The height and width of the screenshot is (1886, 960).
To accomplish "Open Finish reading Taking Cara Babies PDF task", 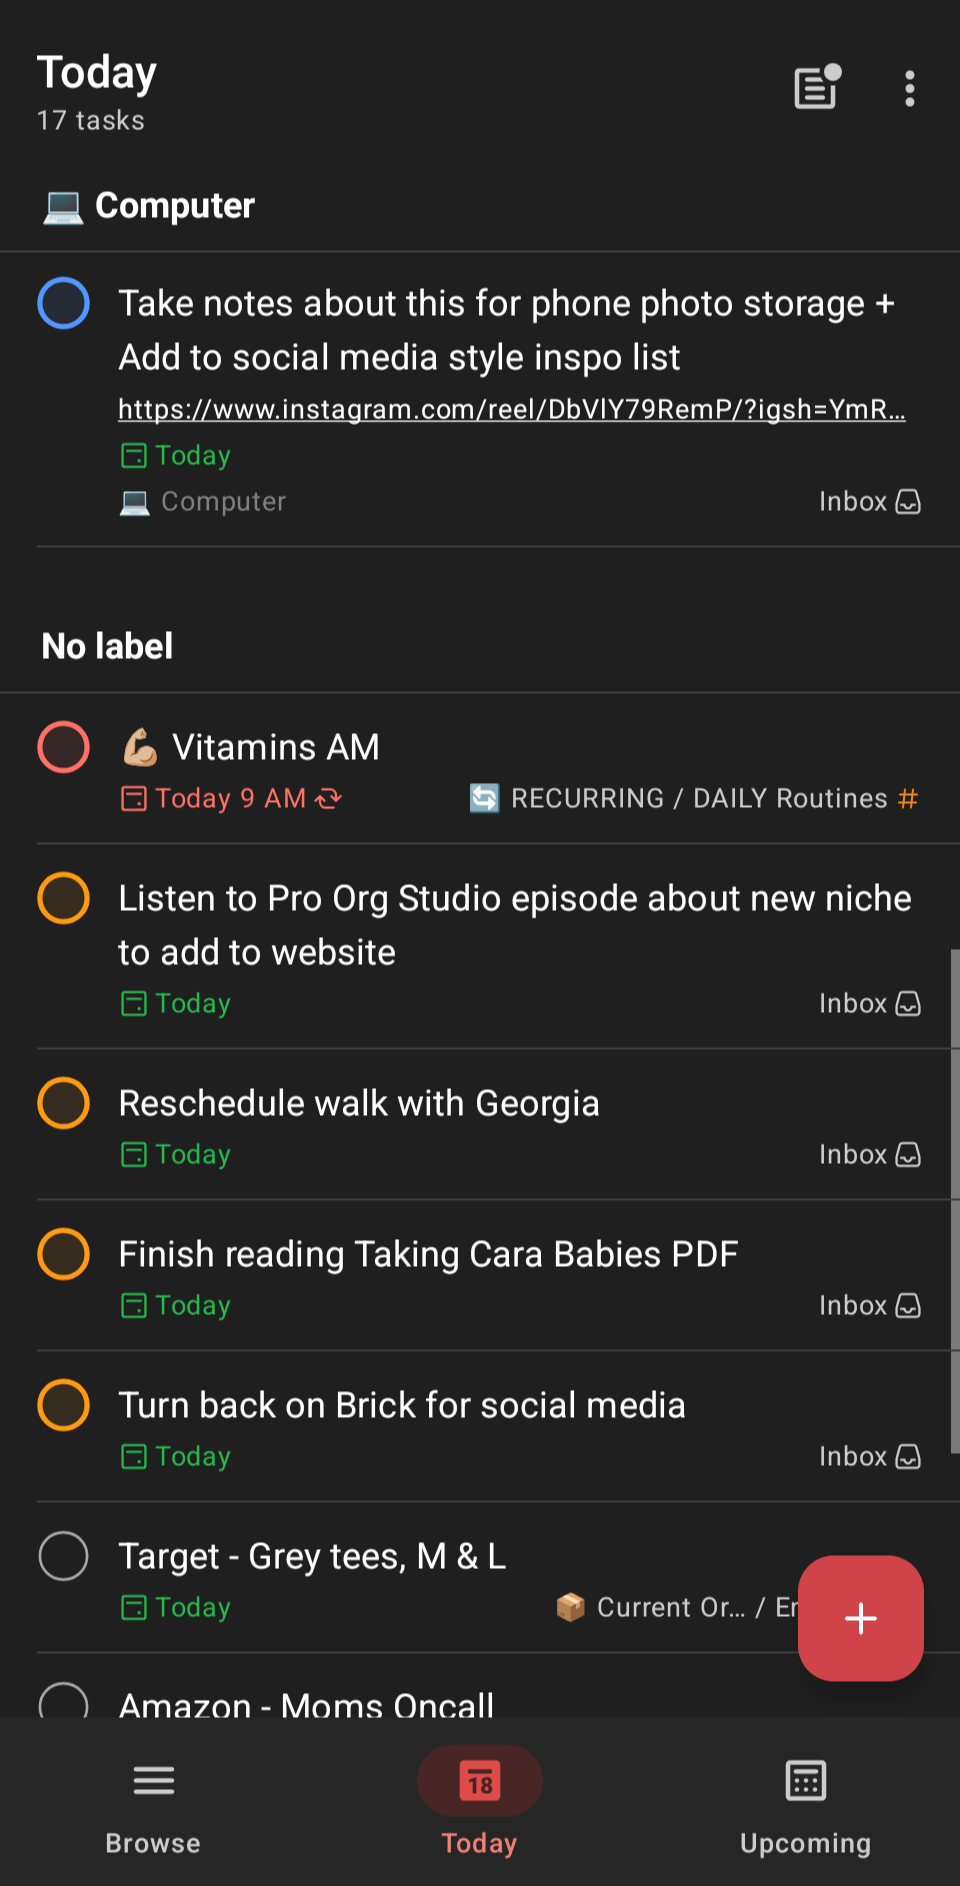I will [x=428, y=1254].
